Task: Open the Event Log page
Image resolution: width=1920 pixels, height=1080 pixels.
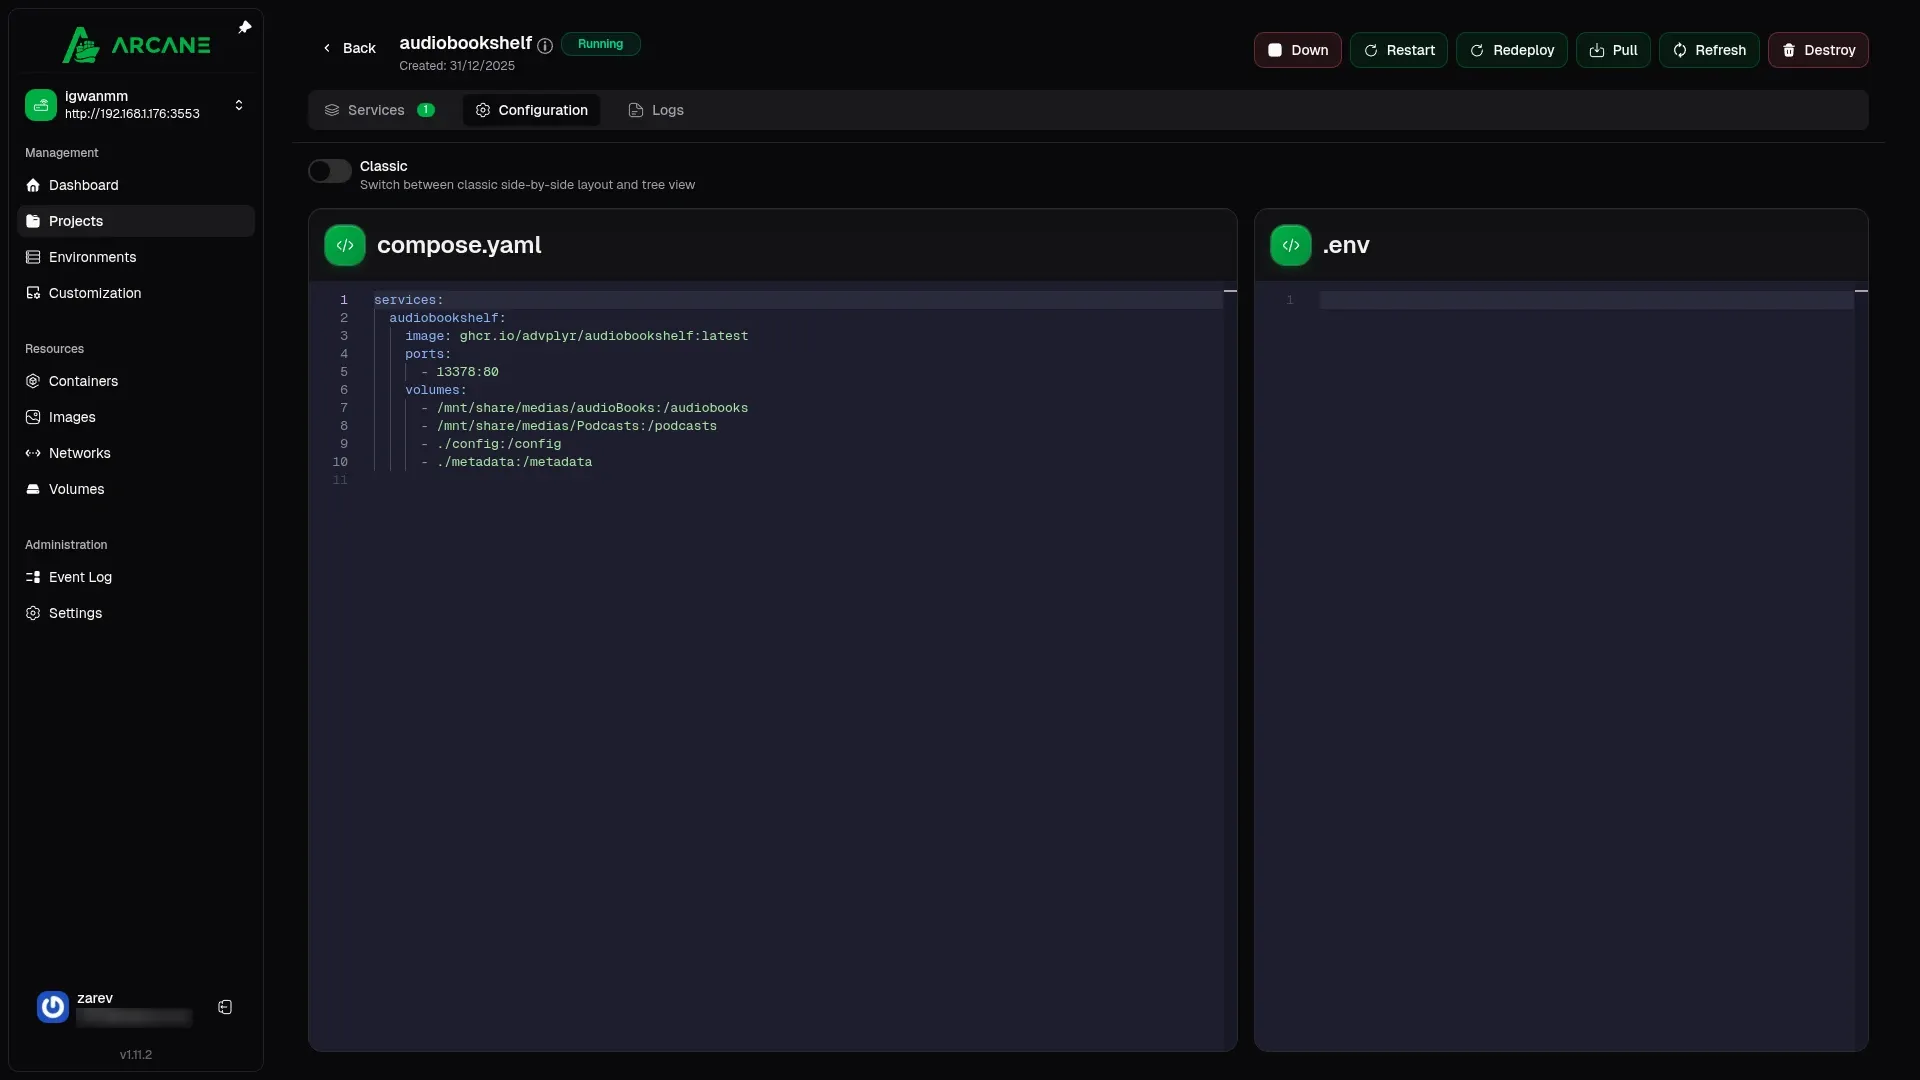Action: [80, 577]
